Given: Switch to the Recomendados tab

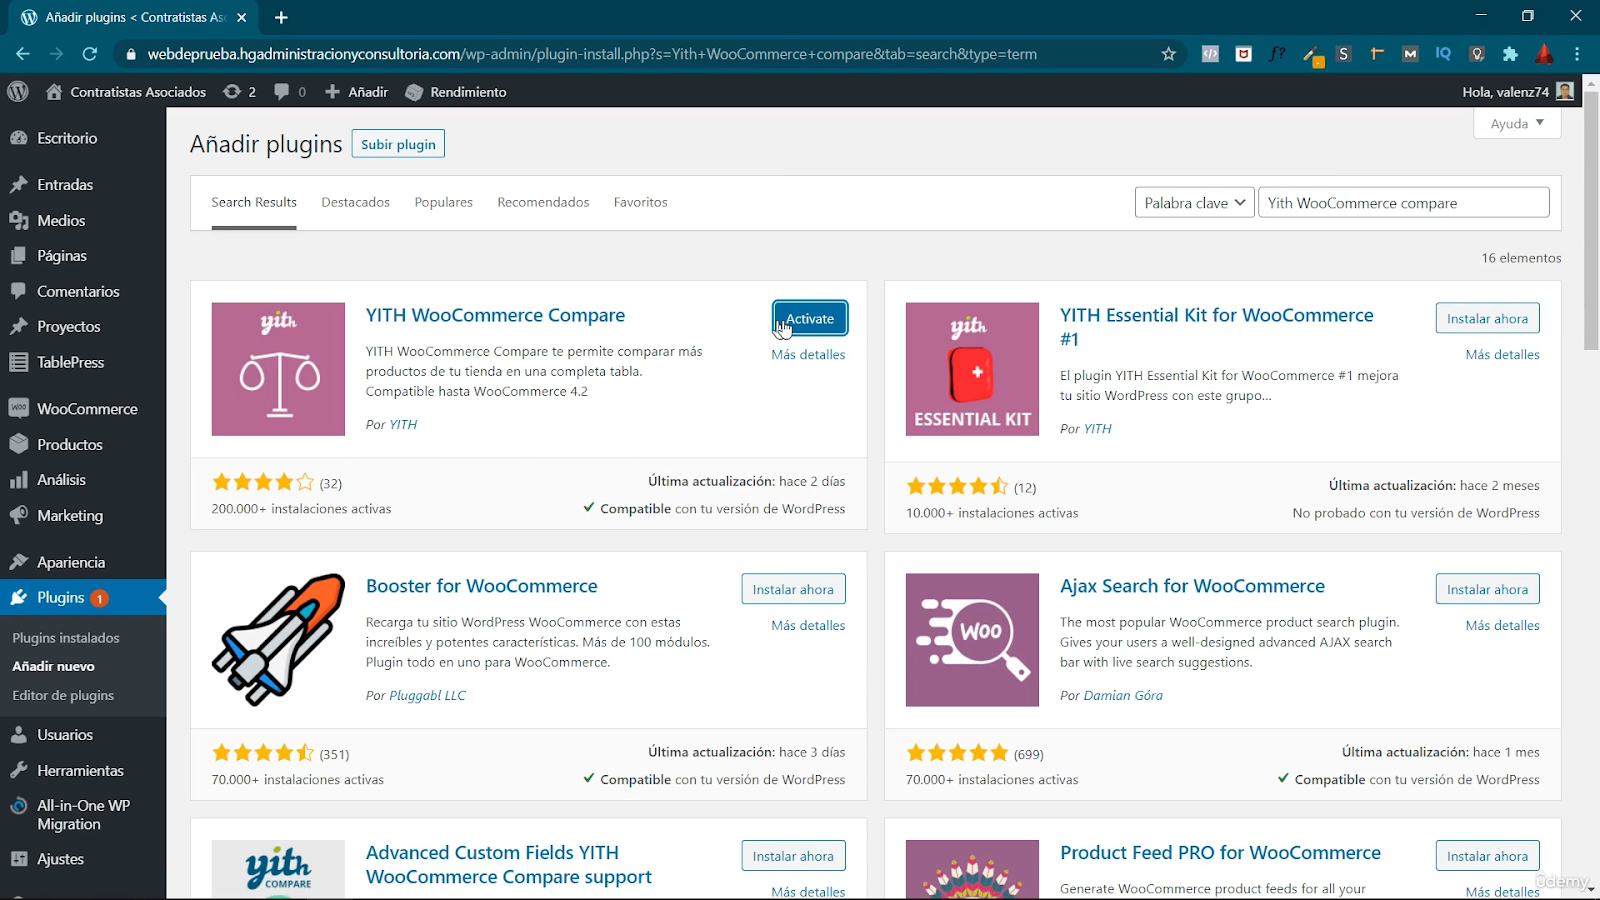Looking at the screenshot, I should 543,202.
